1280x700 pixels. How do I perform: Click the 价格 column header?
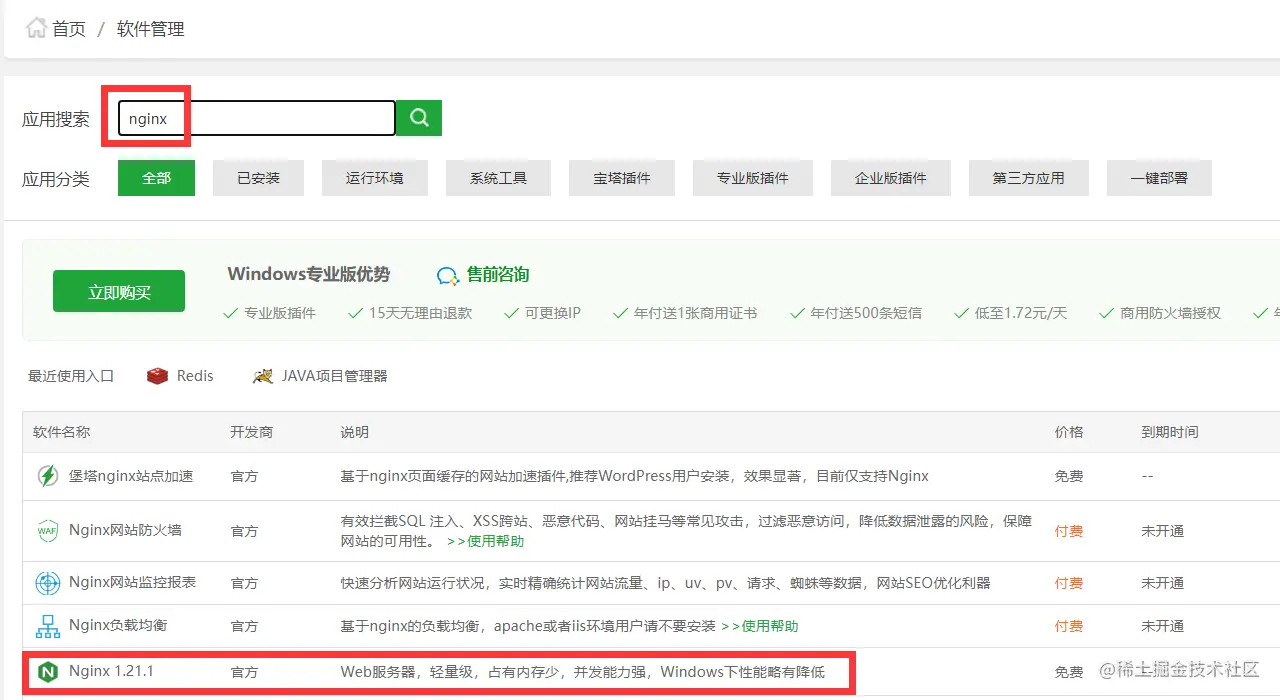click(1069, 432)
